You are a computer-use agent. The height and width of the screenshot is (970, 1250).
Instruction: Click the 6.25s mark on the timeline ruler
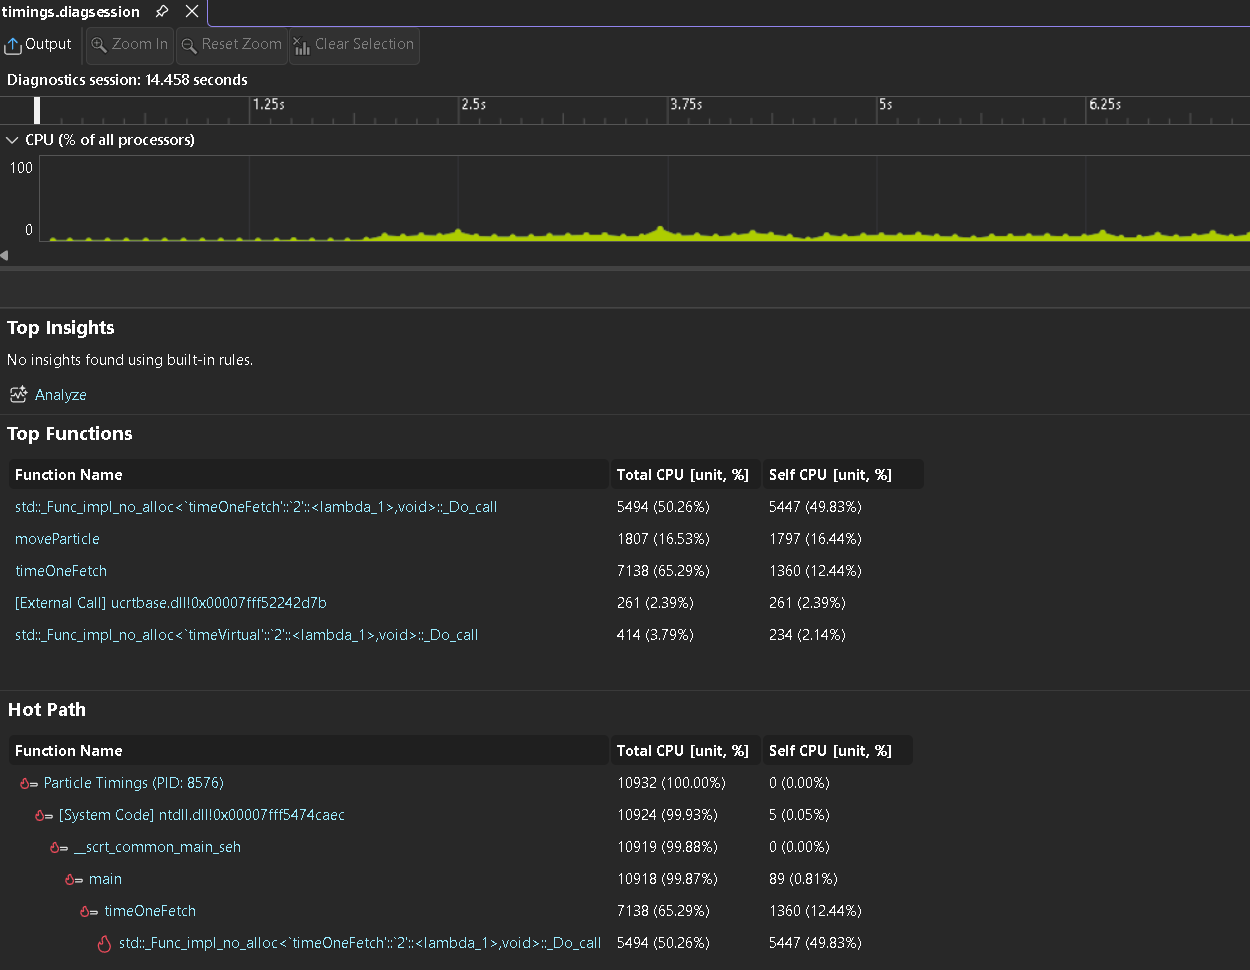tap(1105, 104)
